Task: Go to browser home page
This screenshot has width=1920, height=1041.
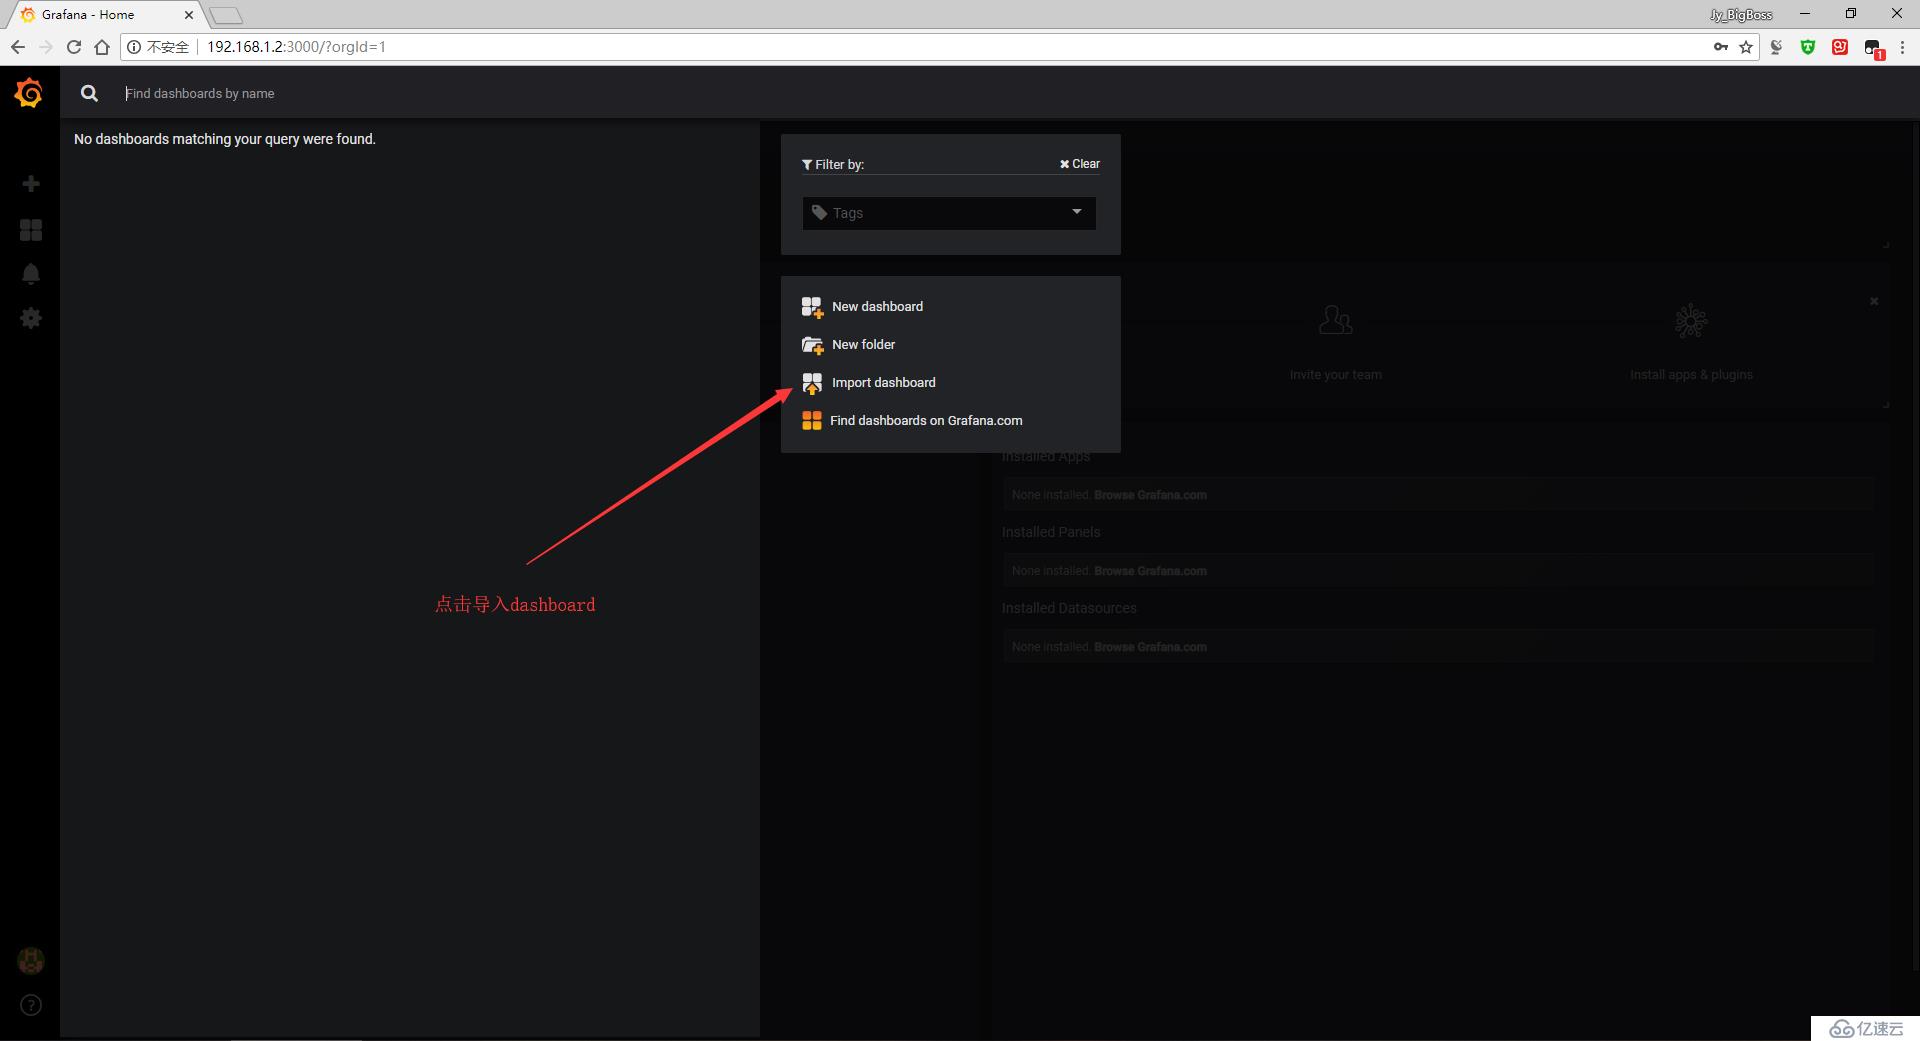Action: 102,47
